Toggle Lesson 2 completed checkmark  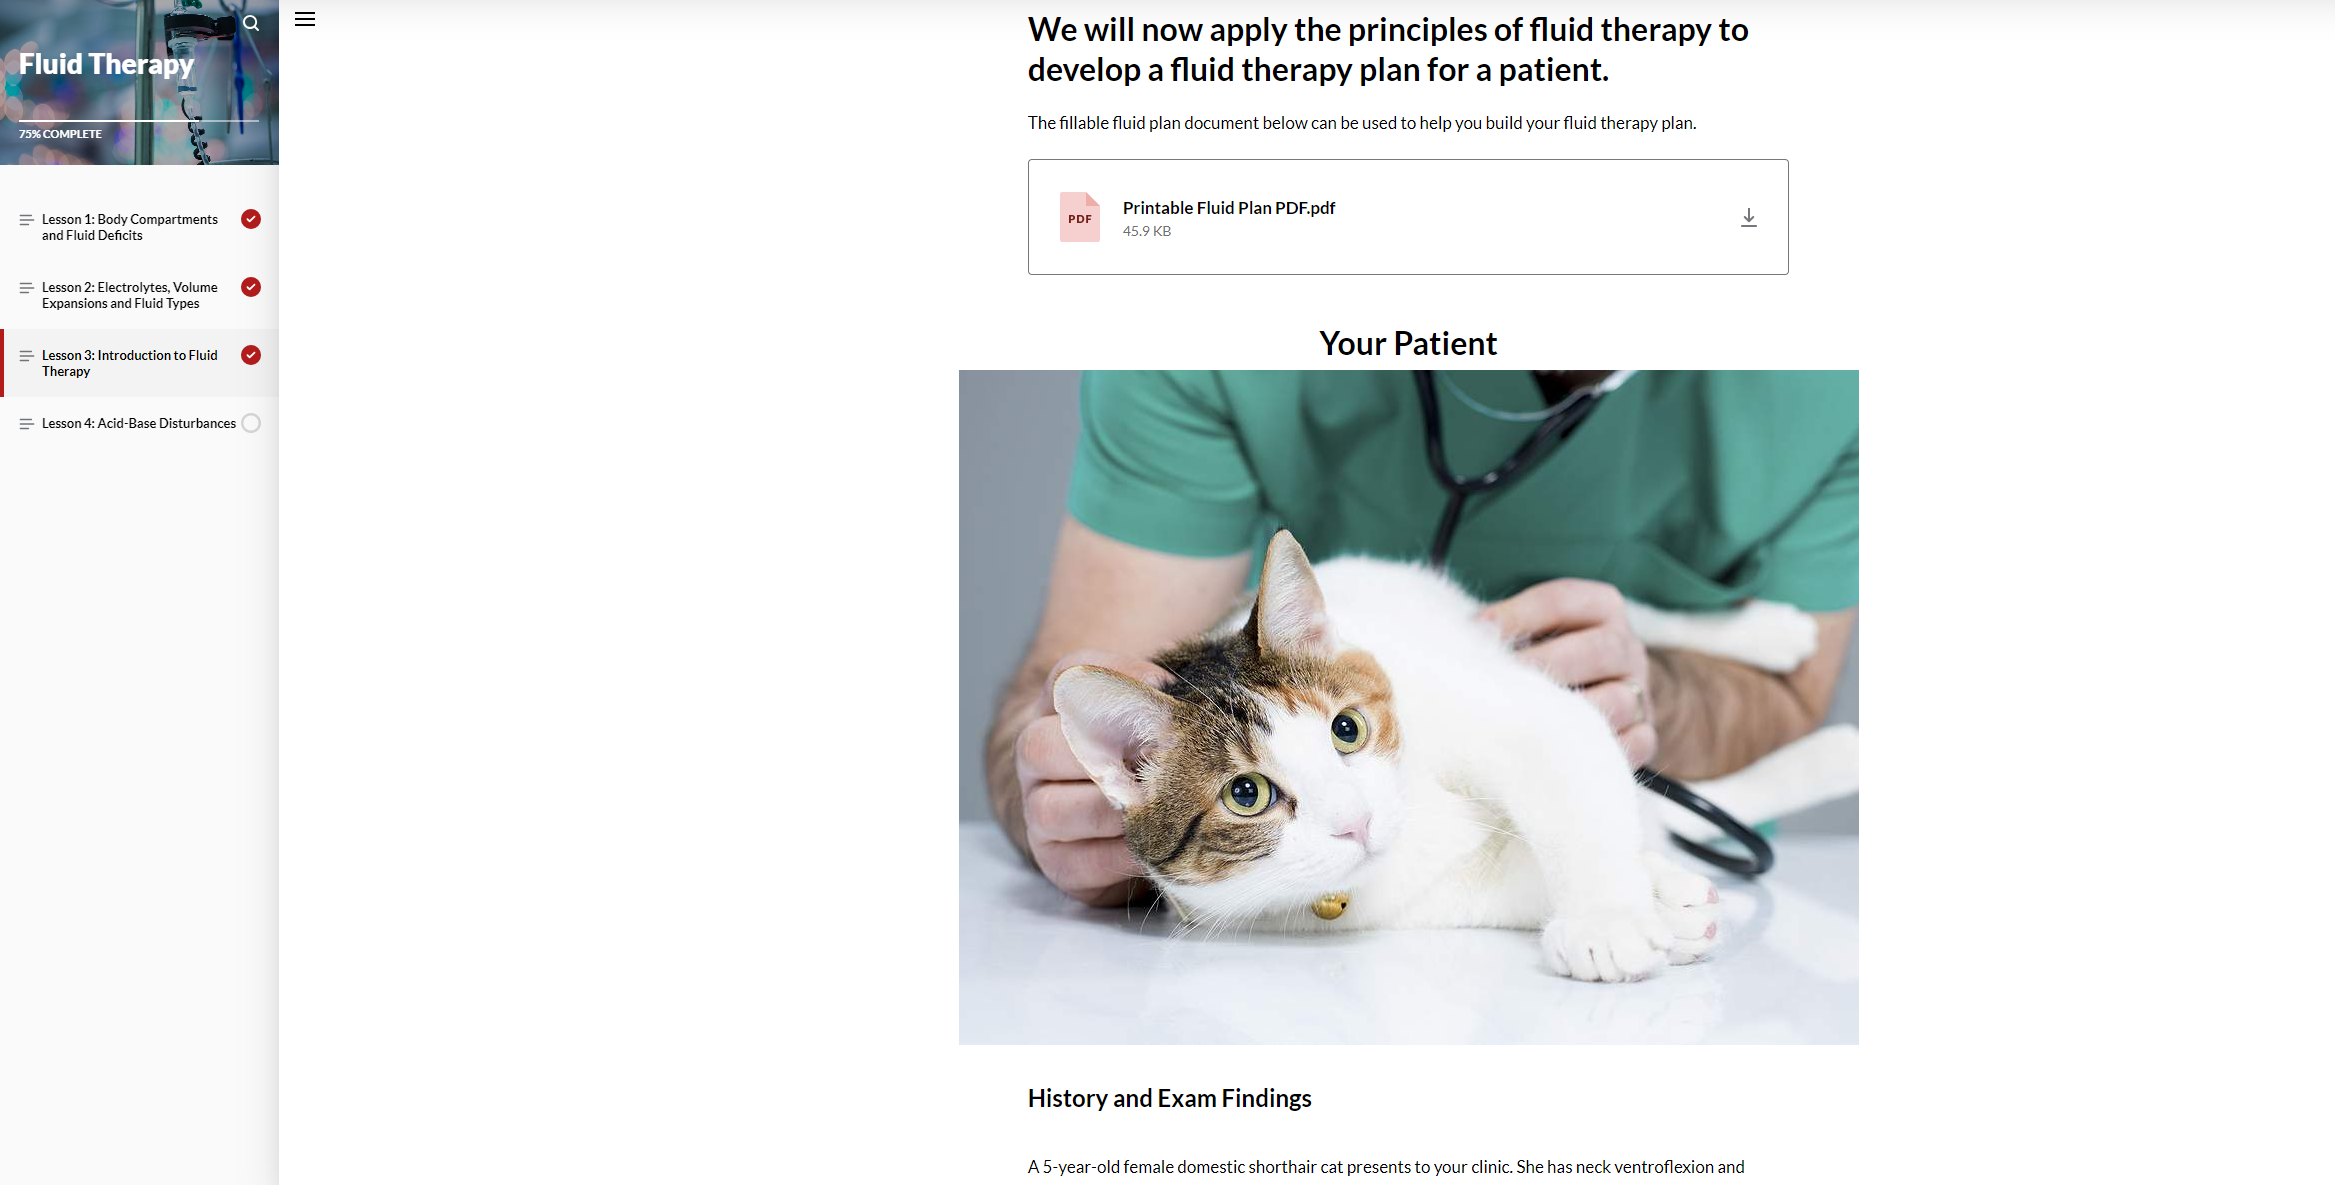tap(251, 287)
